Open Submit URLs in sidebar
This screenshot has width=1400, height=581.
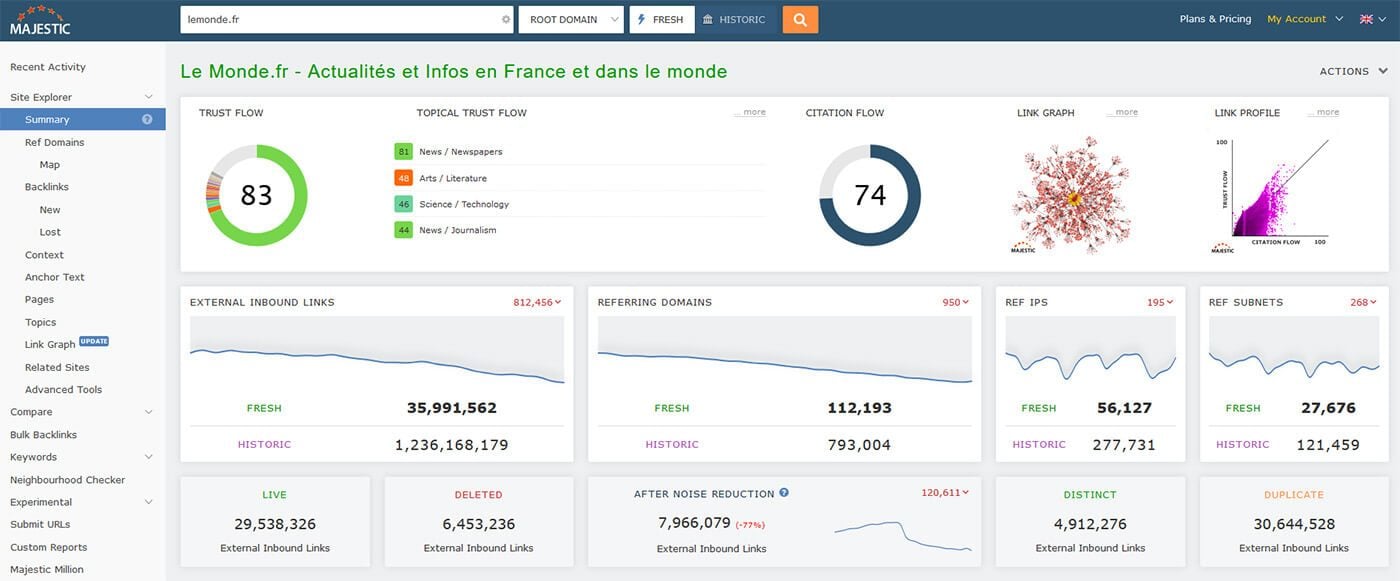pyautogui.click(x=40, y=524)
